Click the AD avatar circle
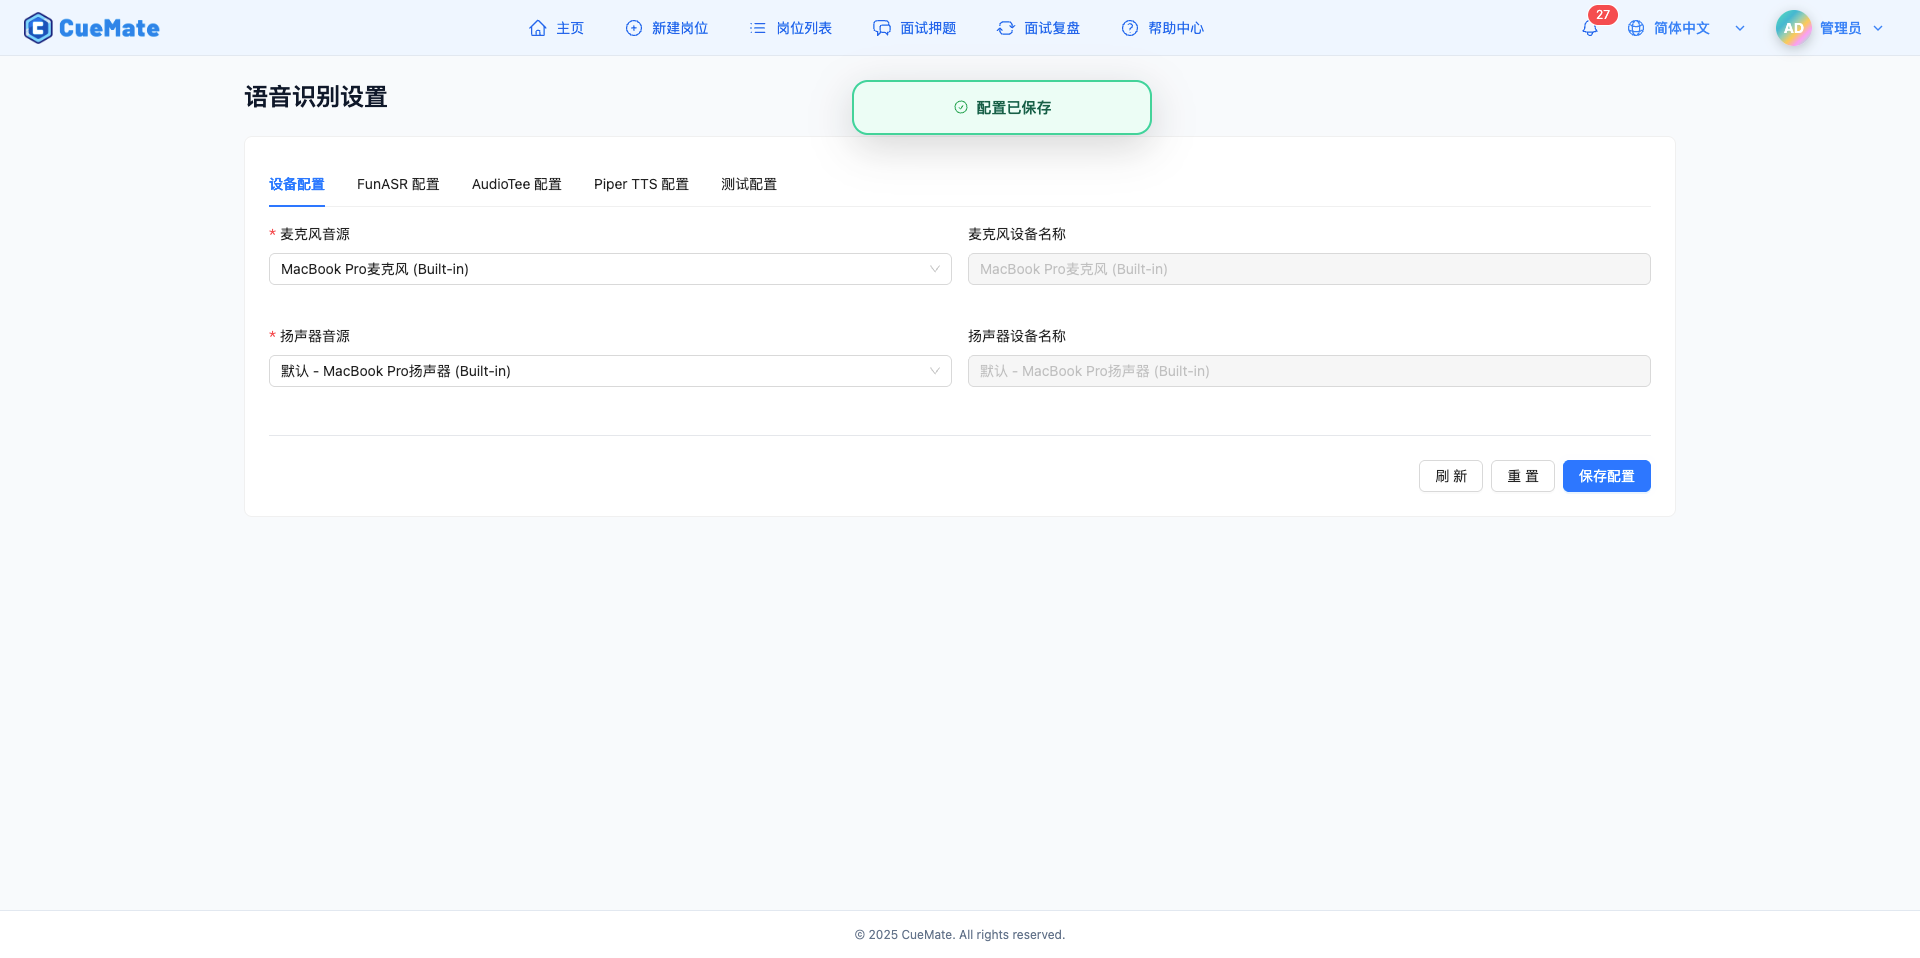Image resolution: width=1920 pixels, height=958 pixels. [1793, 27]
